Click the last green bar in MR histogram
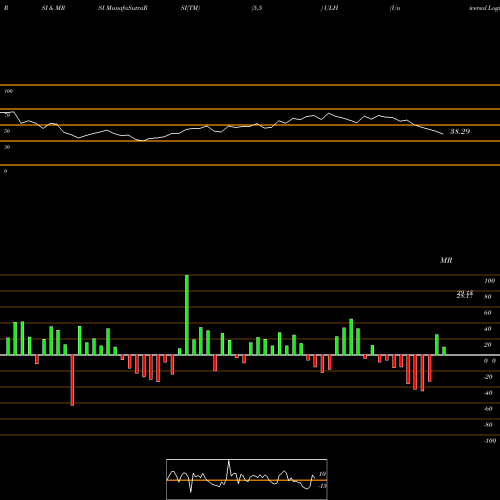The height and width of the screenshot is (500, 500). tap(444, 351)
